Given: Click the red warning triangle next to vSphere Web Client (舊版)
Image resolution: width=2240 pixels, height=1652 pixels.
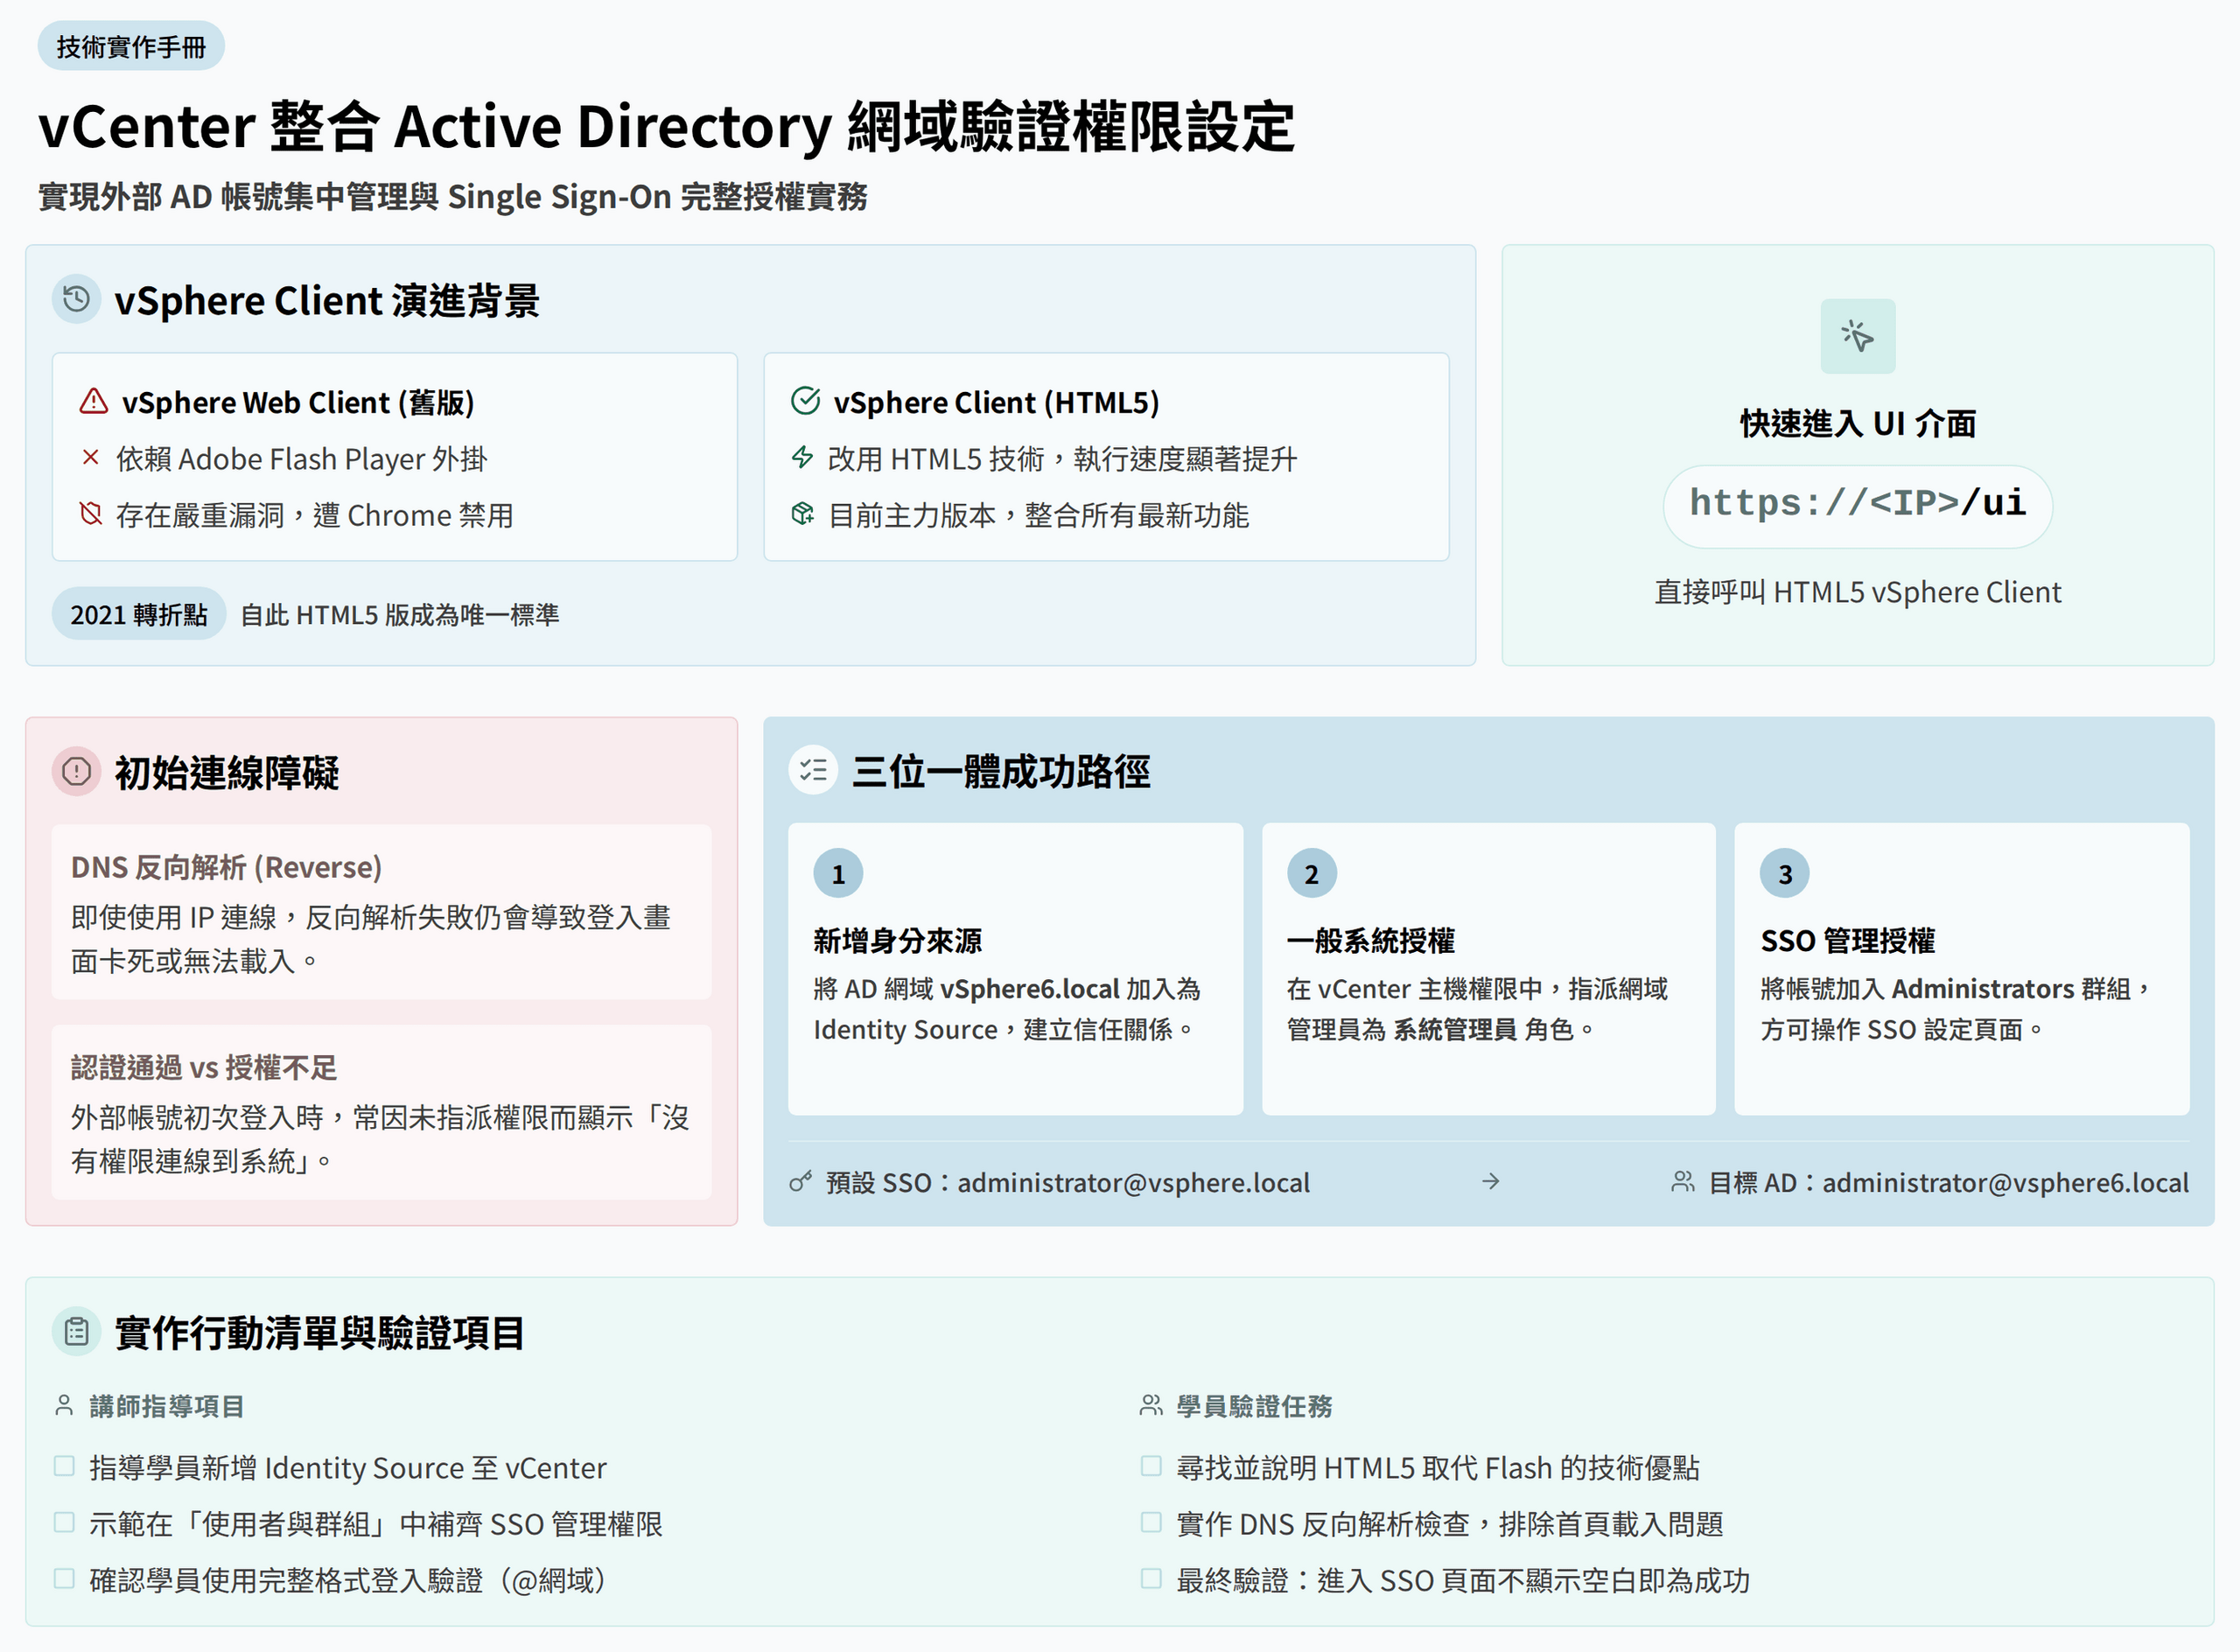Looking at the screenshot, I should pyautogui.click(x=93, y=401).
